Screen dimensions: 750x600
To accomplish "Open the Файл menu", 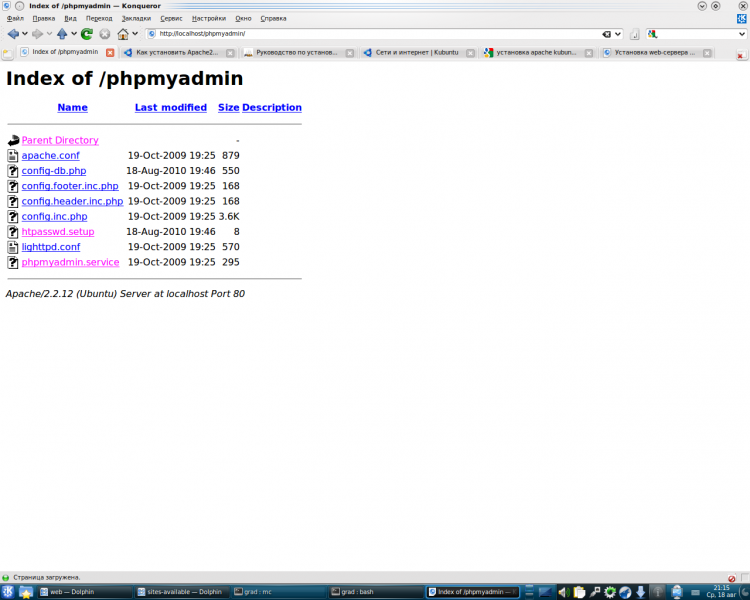I will (x=15, y=19).
